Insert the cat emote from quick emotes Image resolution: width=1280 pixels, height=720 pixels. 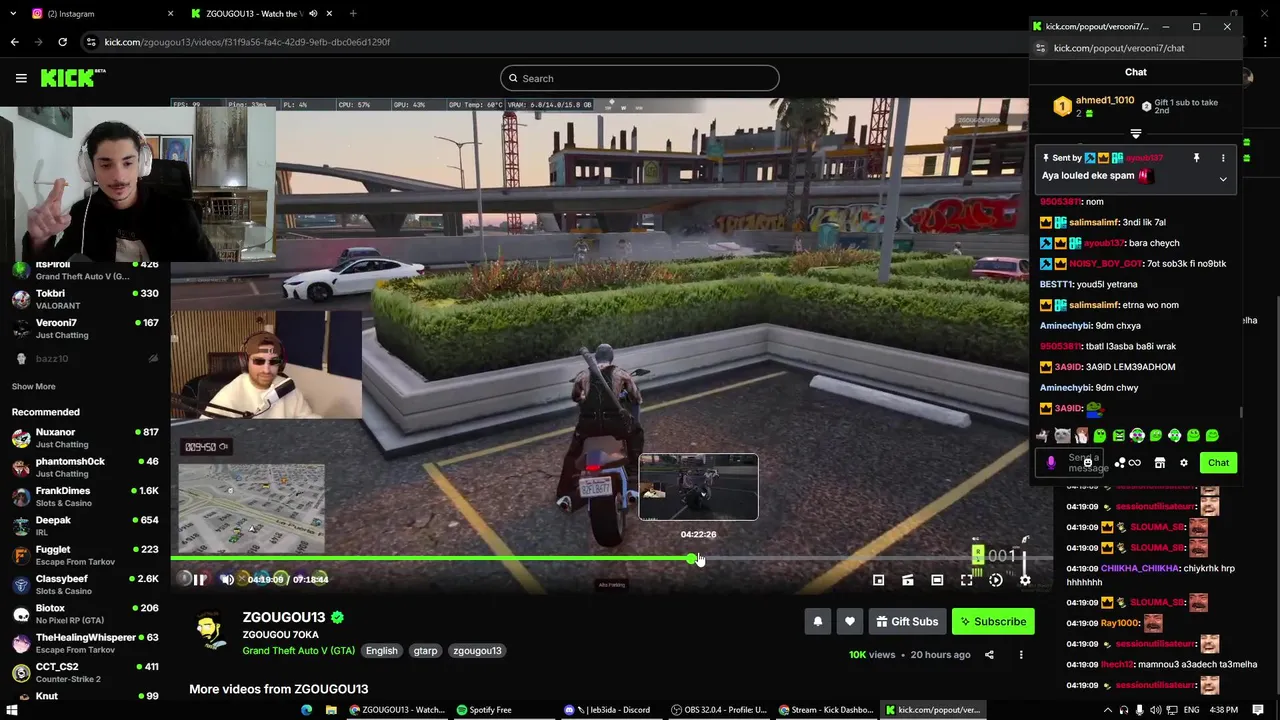(x=1062, y=436)
